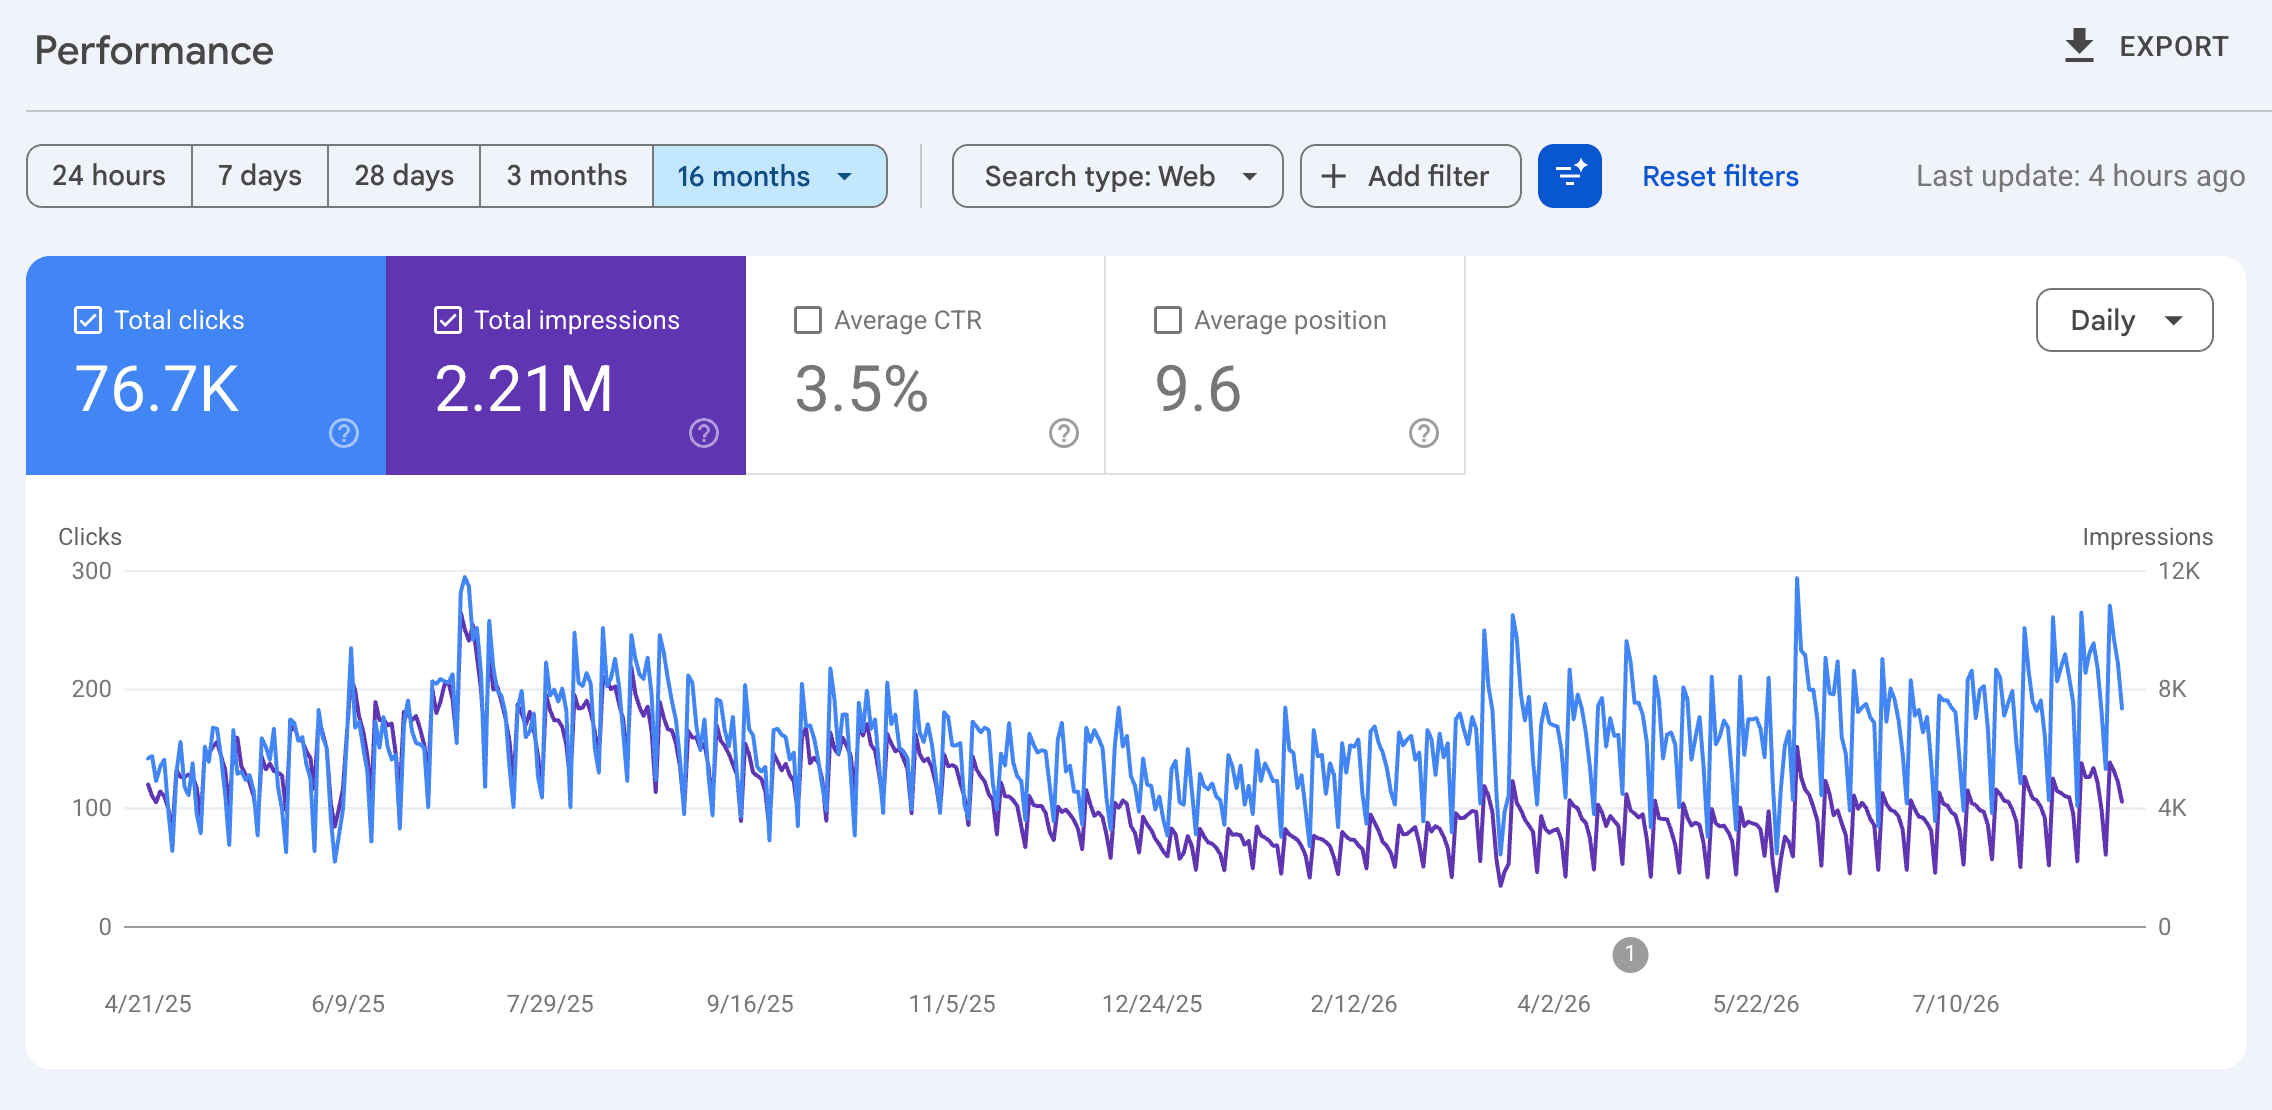The width and height of the screenshot is (2272, 1110).
Task: Enable the Average CTR checkbox
Action: 808,320
